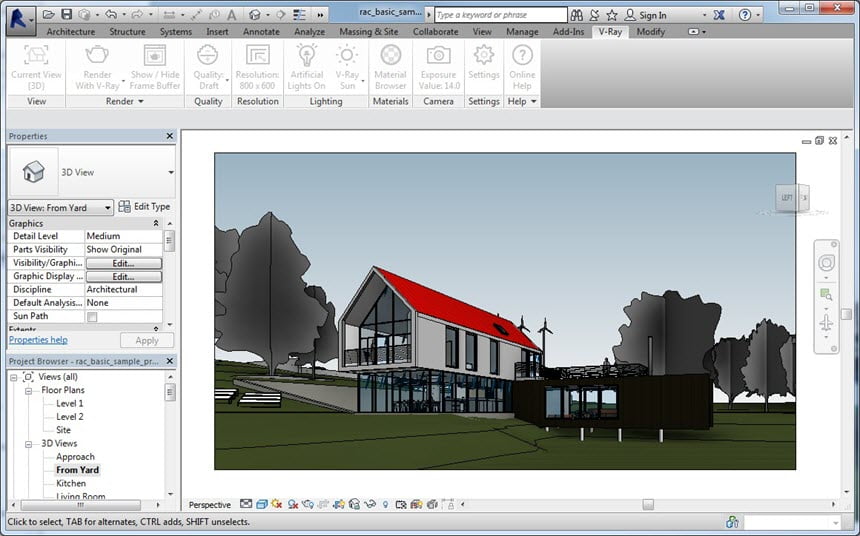Switch to the Structure ribbon tab
860x536 pixels.
pyautogui.click(x=127, y=32)
